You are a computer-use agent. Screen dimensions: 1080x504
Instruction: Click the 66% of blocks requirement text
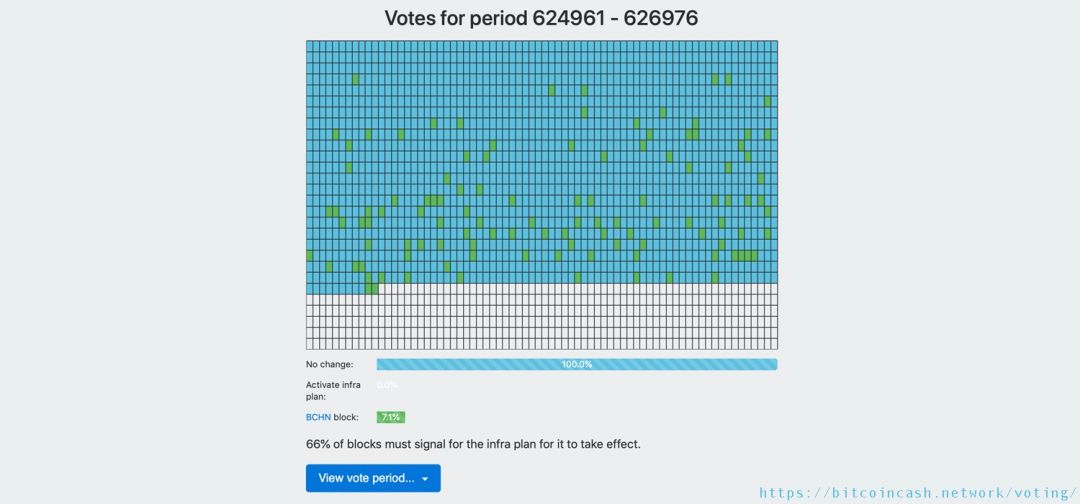click(x=473, y=443)
